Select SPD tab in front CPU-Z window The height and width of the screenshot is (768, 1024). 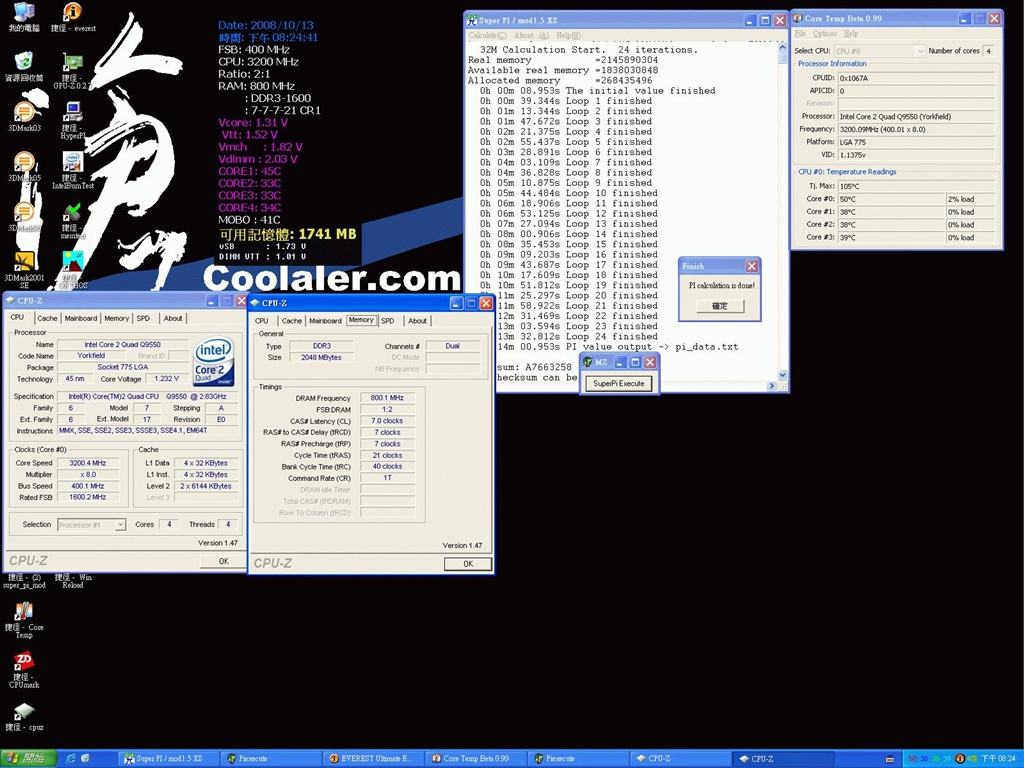388,321
